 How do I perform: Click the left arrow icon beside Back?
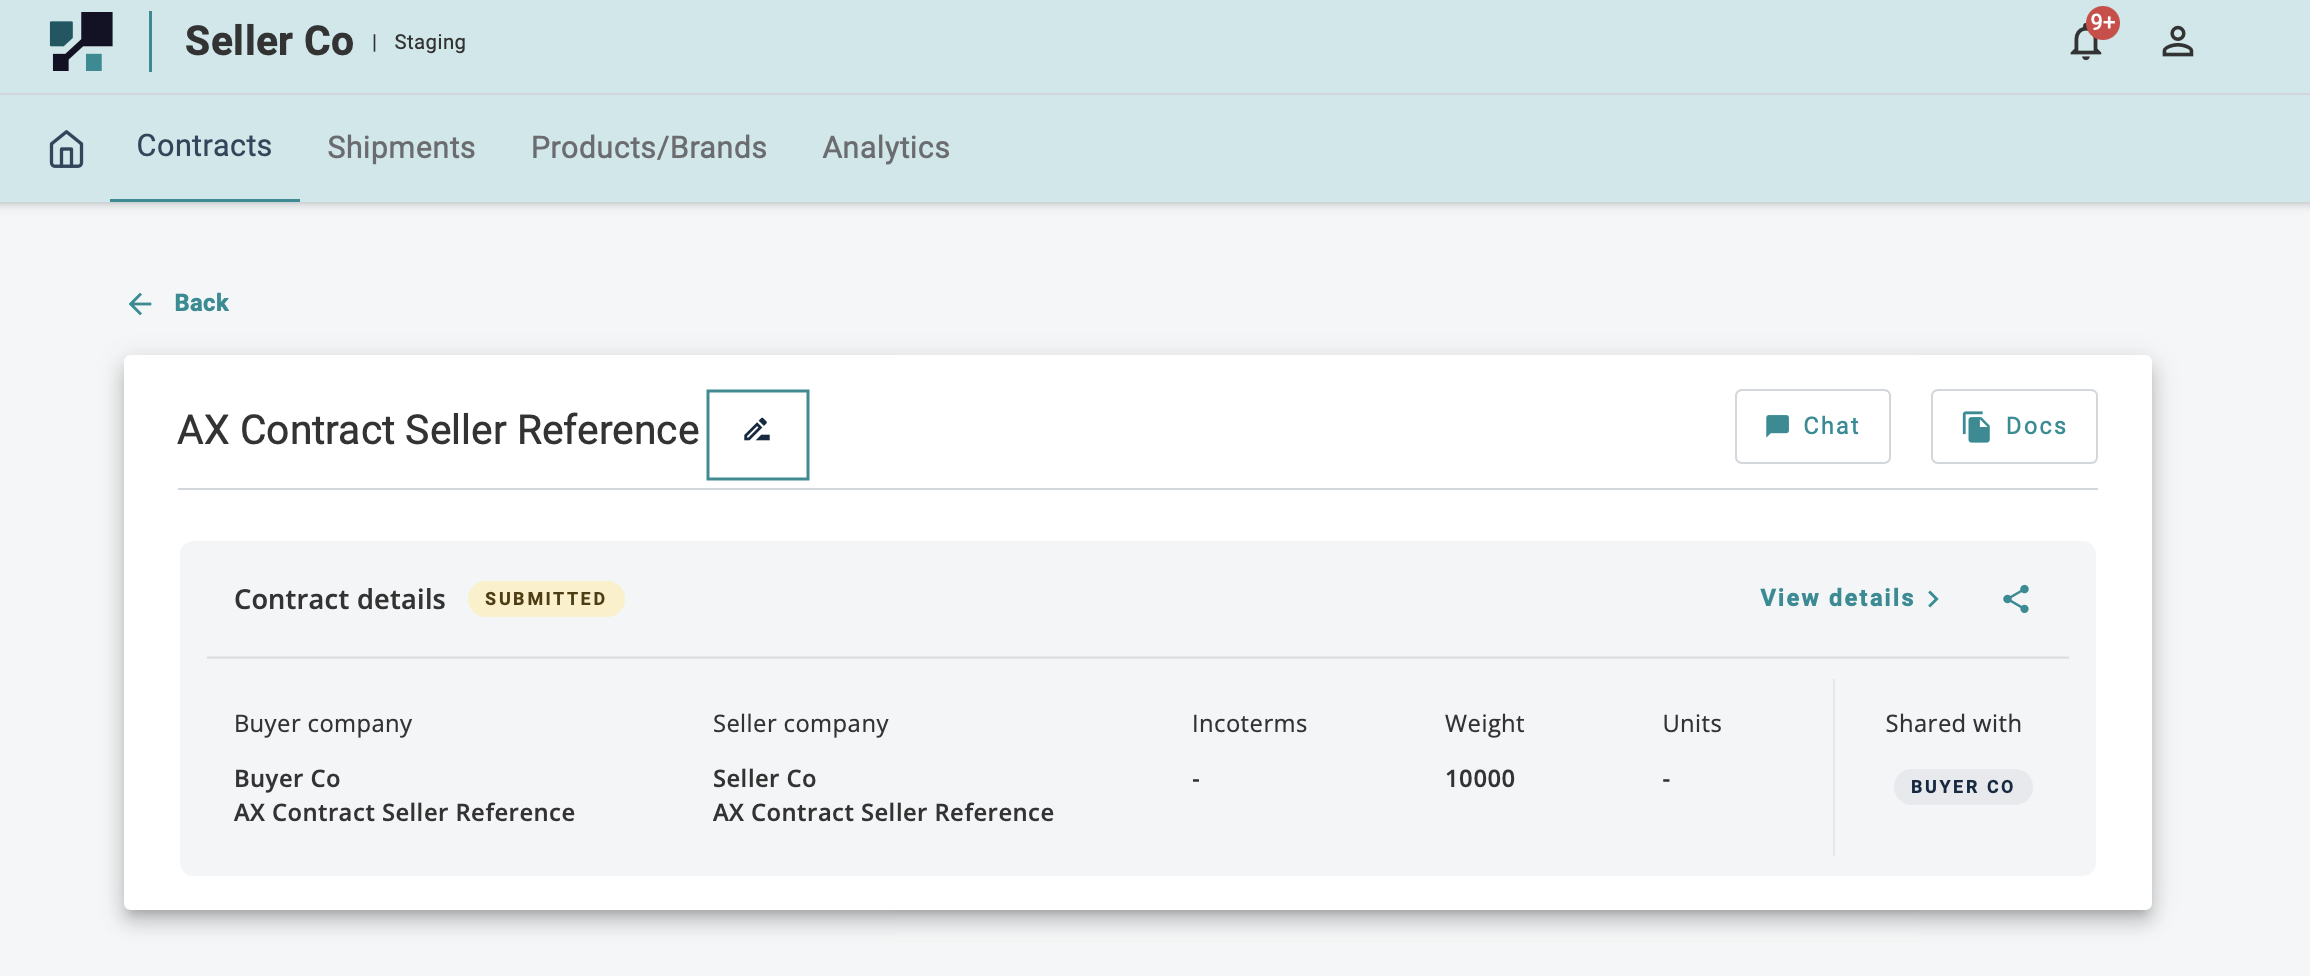[140, 304]
